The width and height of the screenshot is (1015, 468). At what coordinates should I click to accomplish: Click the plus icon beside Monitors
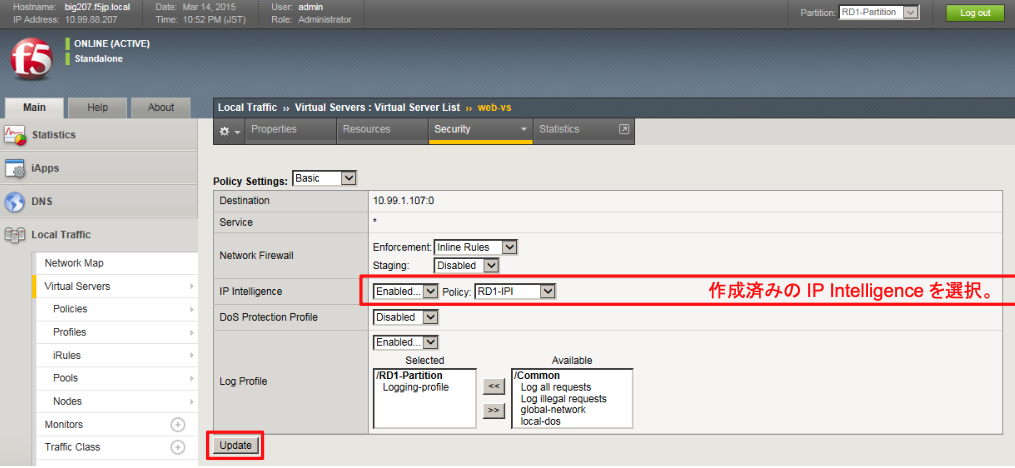(177, 425)
